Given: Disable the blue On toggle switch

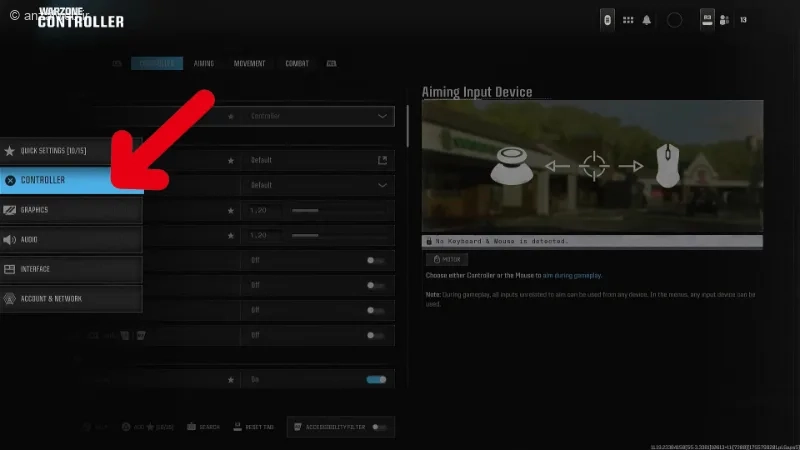Looking at the screenshot, I should point(377,380).
